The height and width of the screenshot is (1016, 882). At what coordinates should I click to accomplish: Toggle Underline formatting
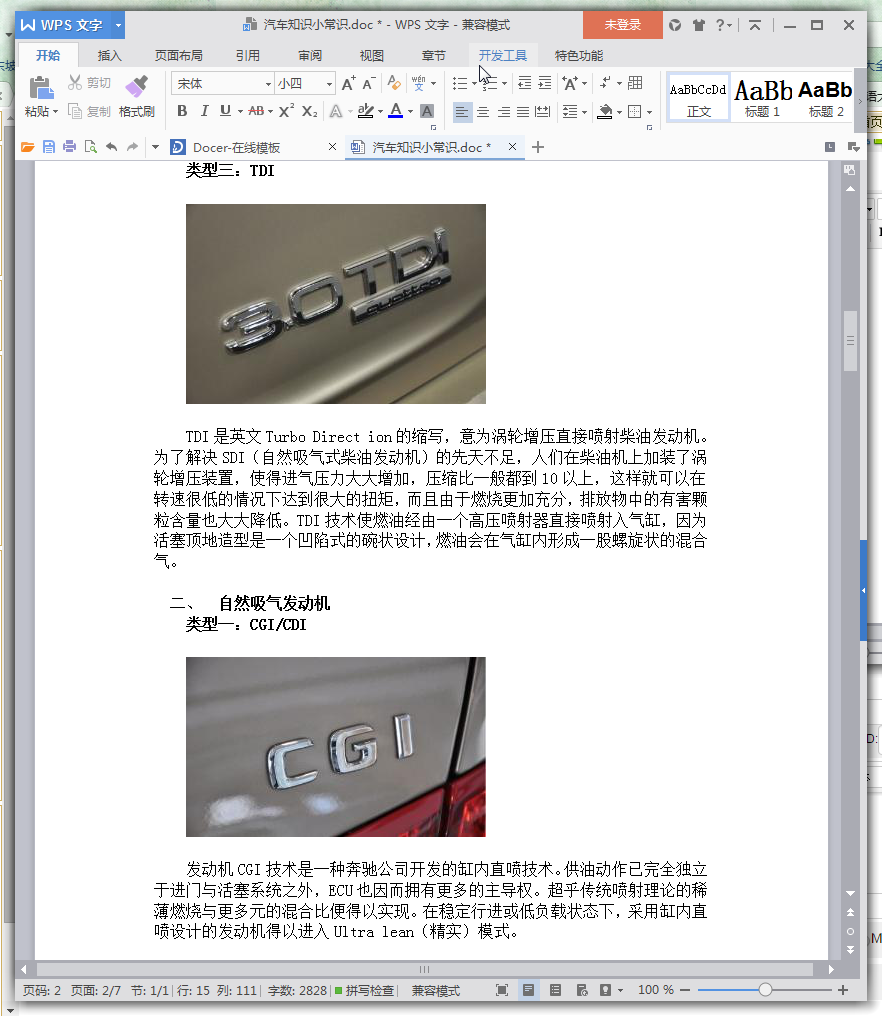coord(225,111)
